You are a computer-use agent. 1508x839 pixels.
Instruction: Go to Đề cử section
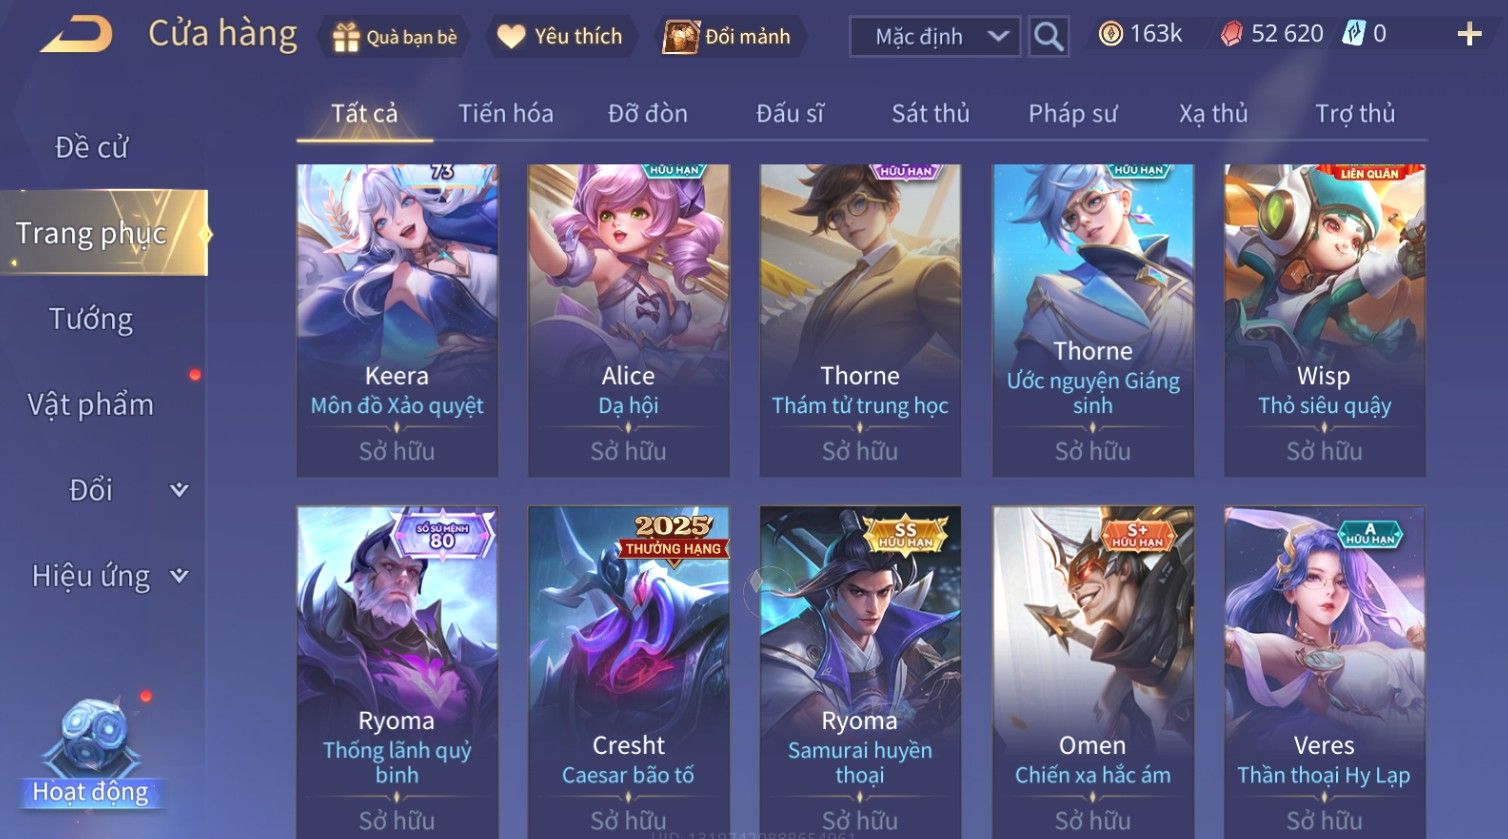[91, 147]
